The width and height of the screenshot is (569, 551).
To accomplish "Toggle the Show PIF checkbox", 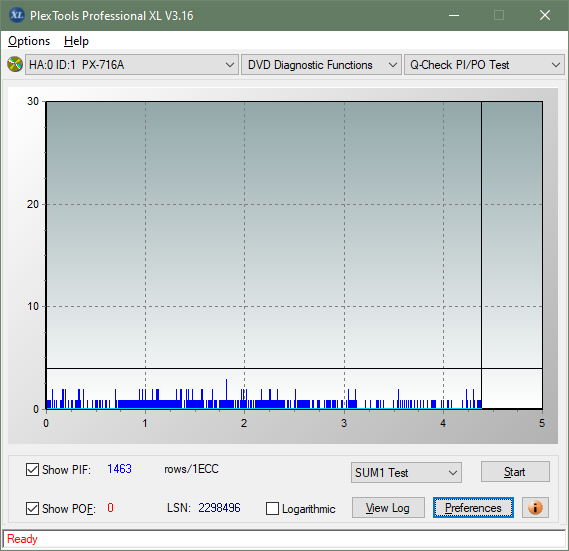I will click(x=32, y=469).
